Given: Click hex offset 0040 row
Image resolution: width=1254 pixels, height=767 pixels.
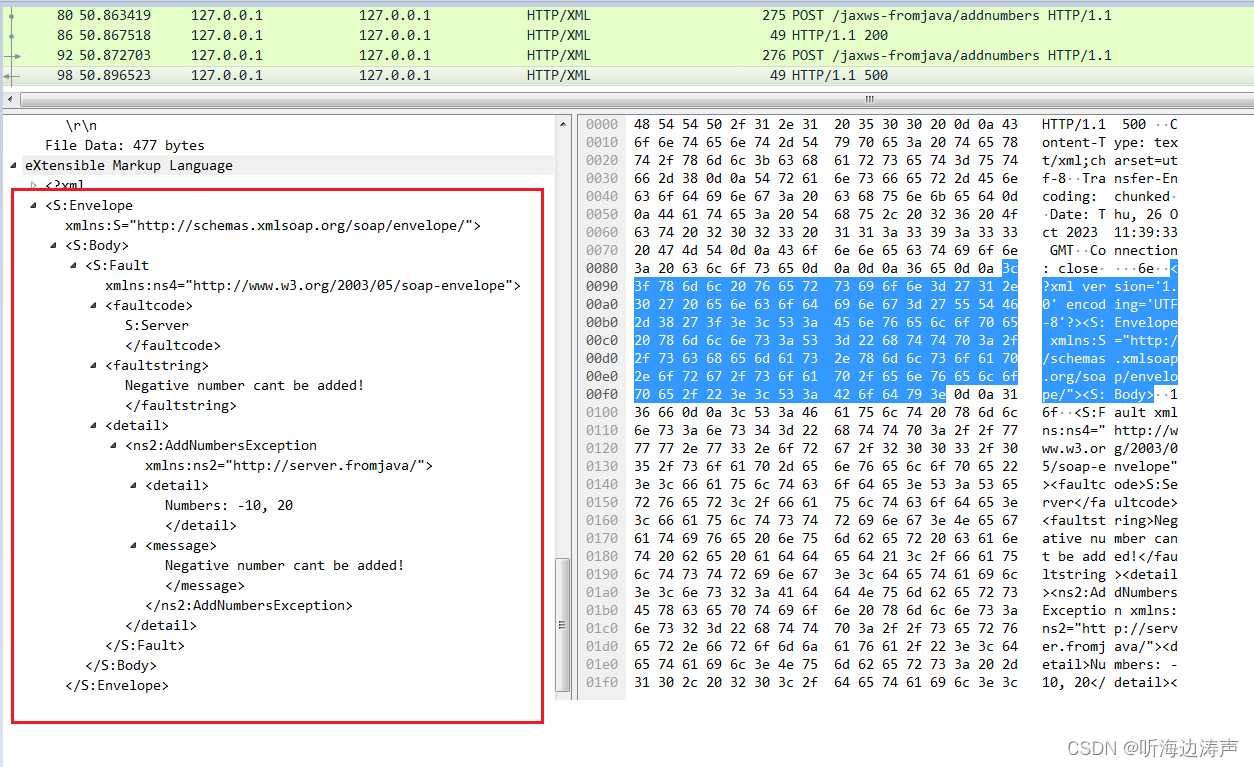Looking at the screenshot, I should coord(602,196).
